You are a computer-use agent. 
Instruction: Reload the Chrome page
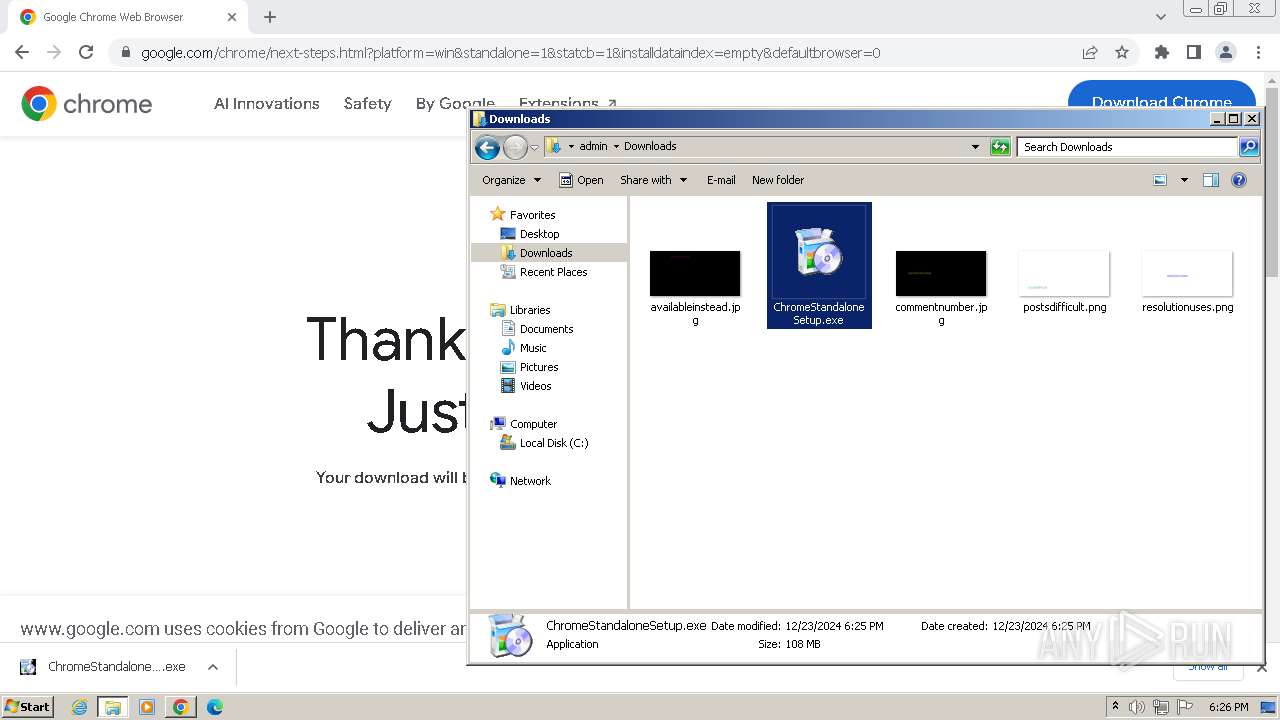(x=86, y=53)
